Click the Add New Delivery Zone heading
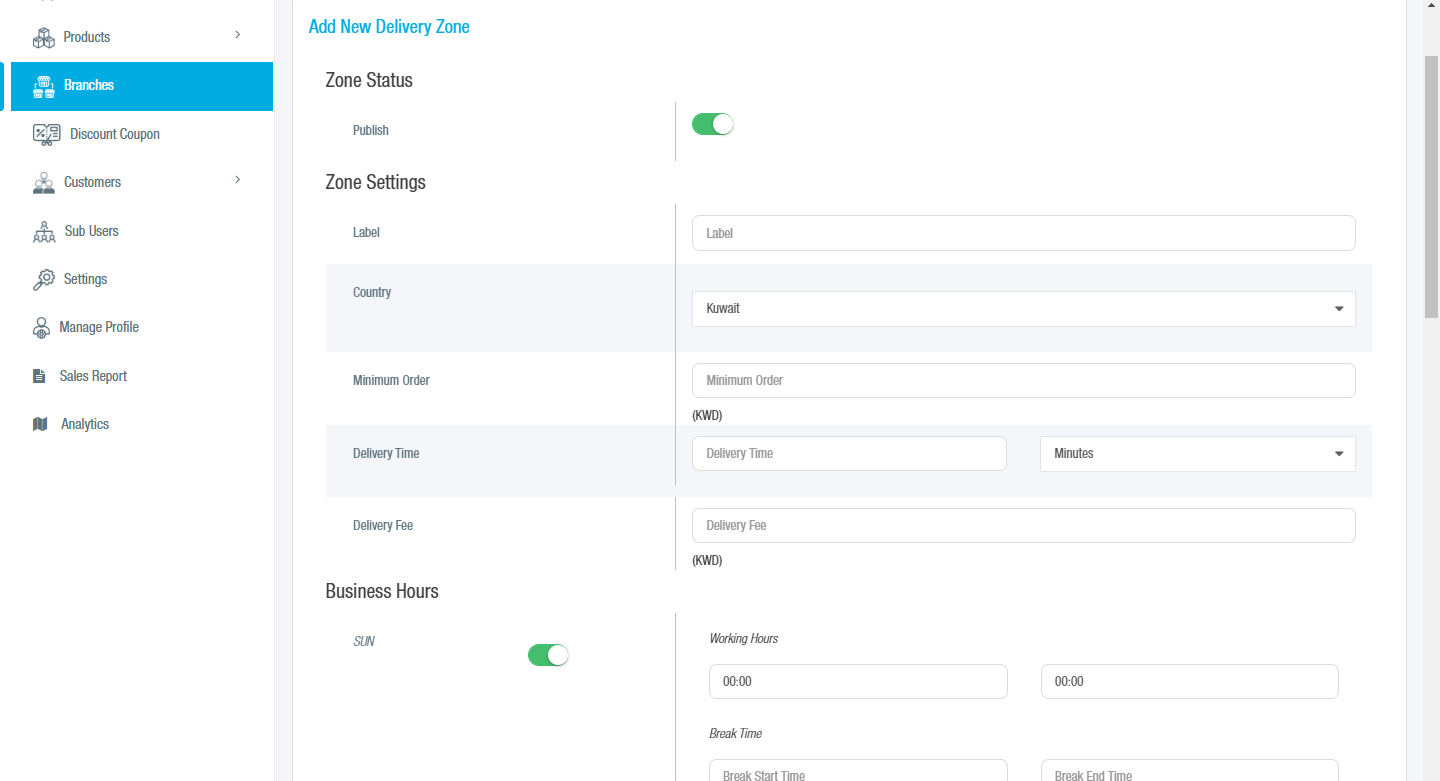This screenshot has height=781, width=1440. pyautogui.click(x=389, y=27)
